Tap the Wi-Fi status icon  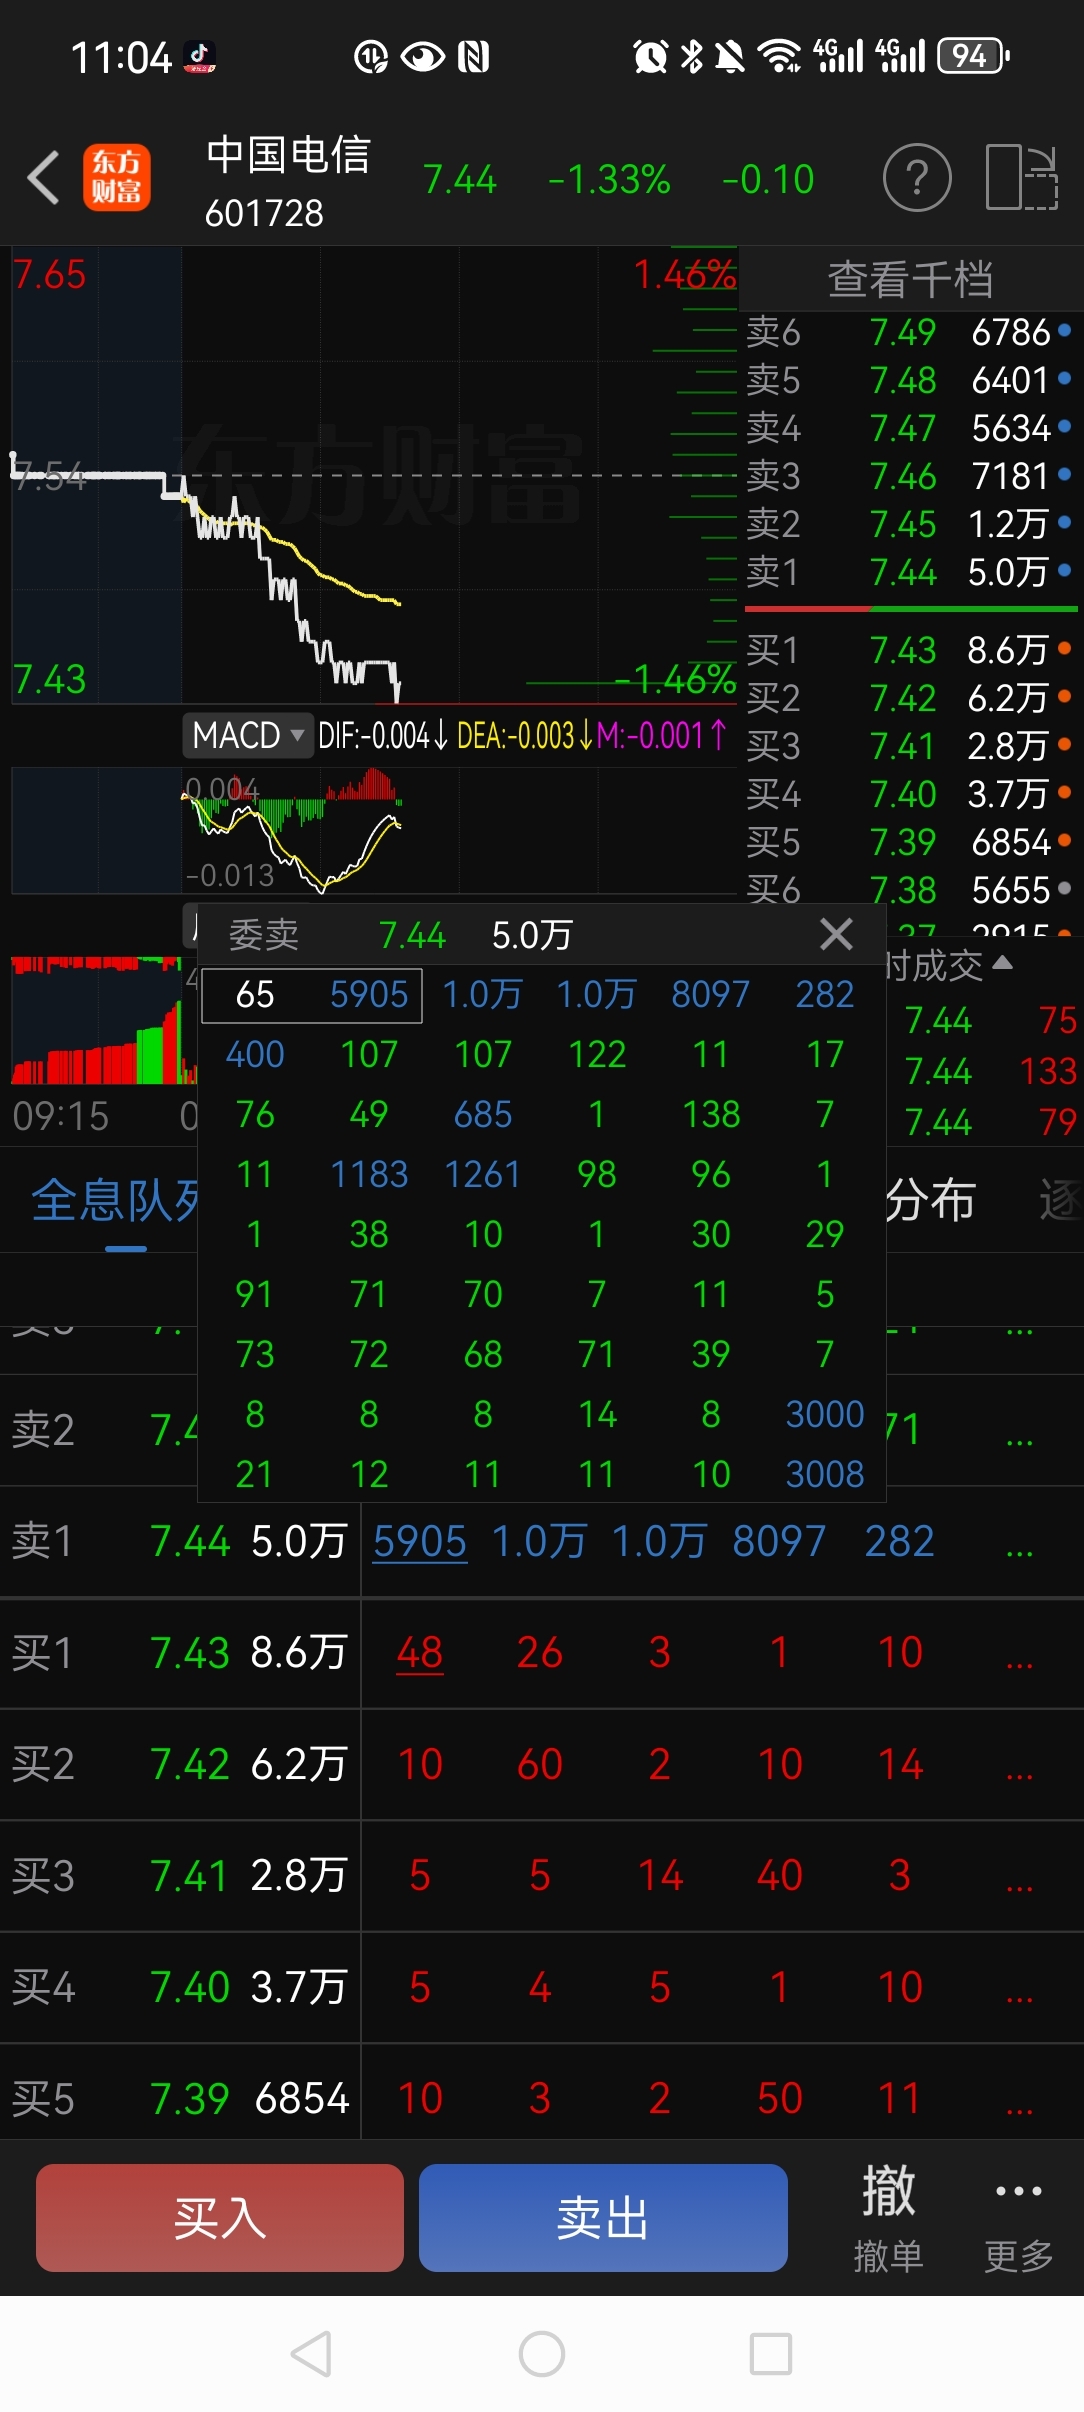pyautogui.click(x=779, y=56)
